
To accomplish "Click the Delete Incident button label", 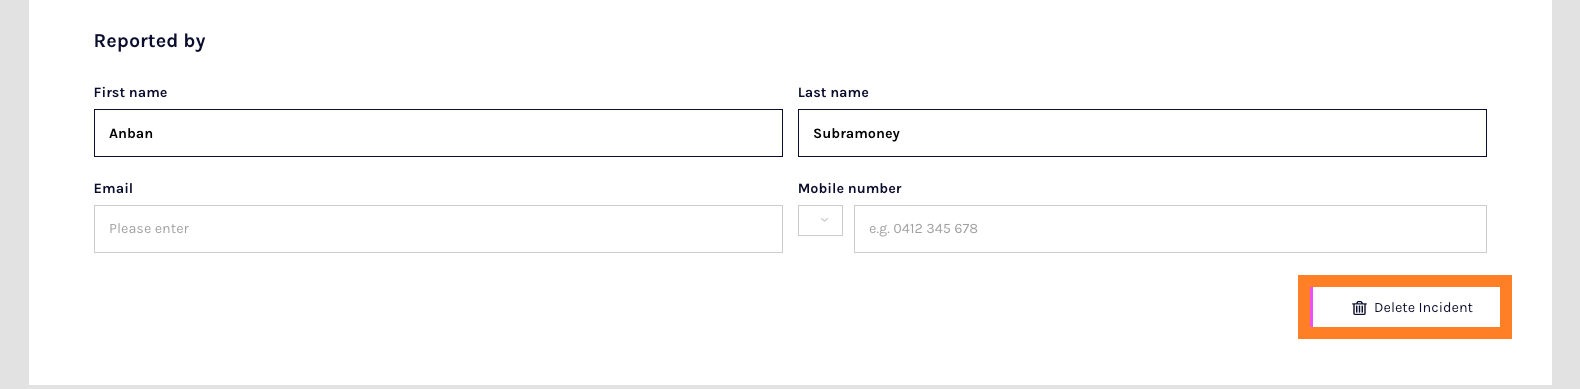I will click(1423, 308).
